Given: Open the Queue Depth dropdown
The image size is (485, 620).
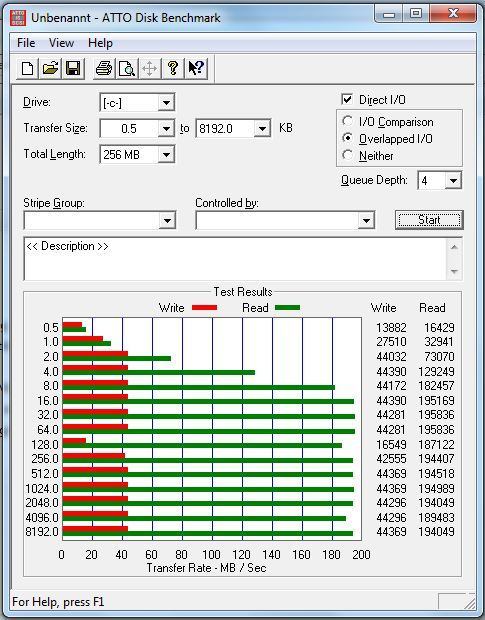Looking at the screenshot, I should click(453, 181).
